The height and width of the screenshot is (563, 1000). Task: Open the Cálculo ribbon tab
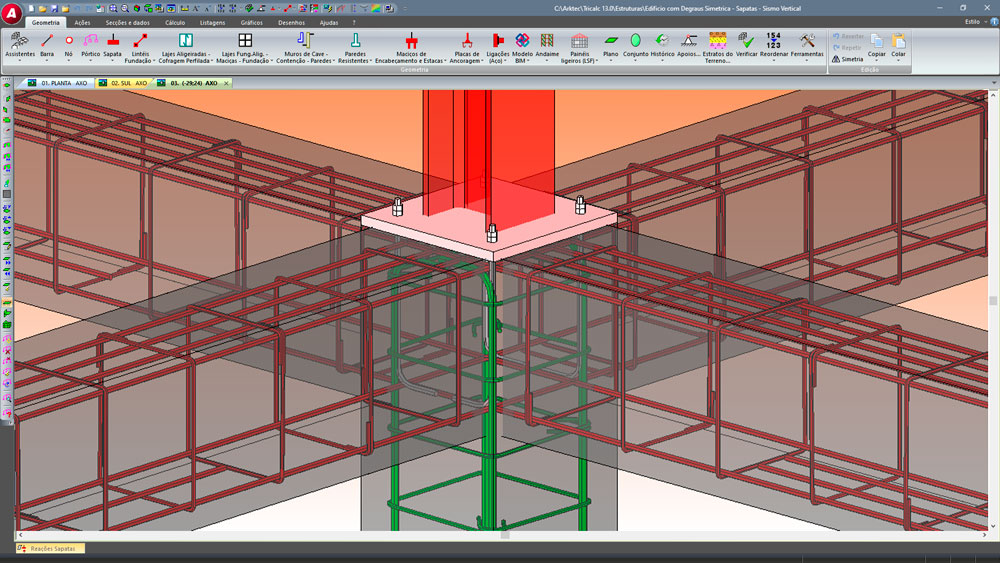pyautogui.click(x=175, y=22)
